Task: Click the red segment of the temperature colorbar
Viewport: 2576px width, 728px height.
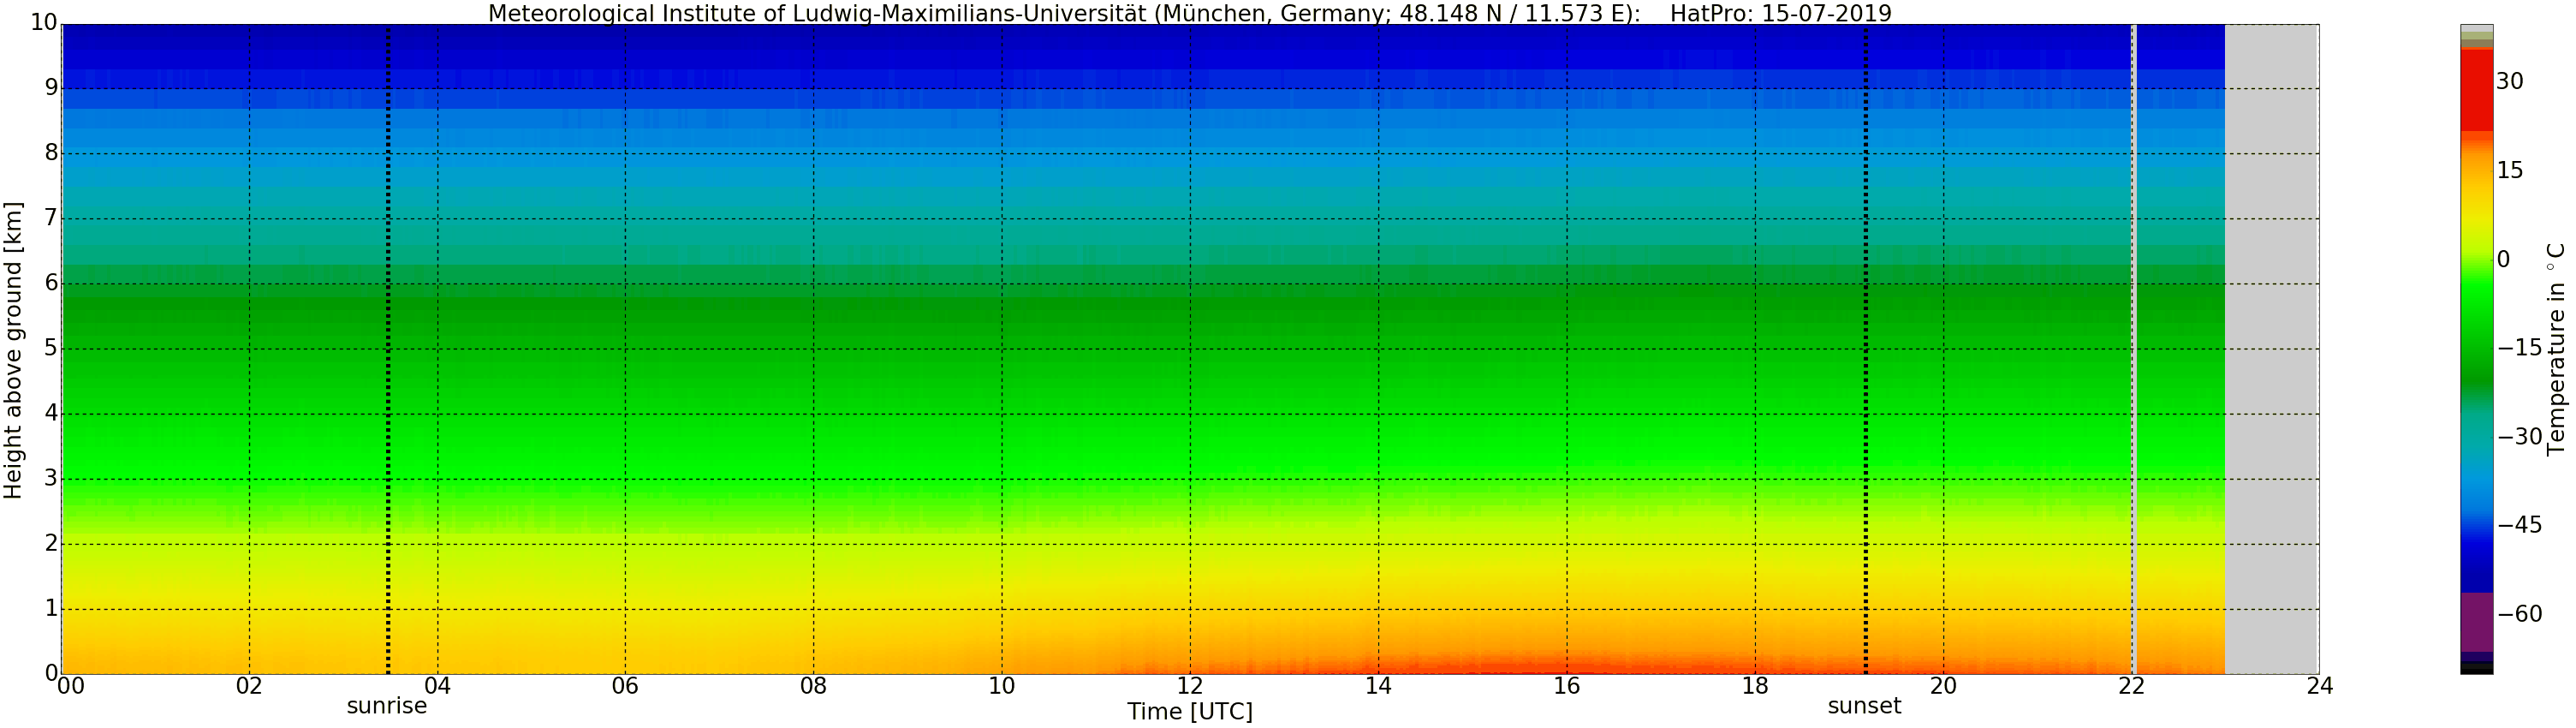Action: coord(2476,90)
